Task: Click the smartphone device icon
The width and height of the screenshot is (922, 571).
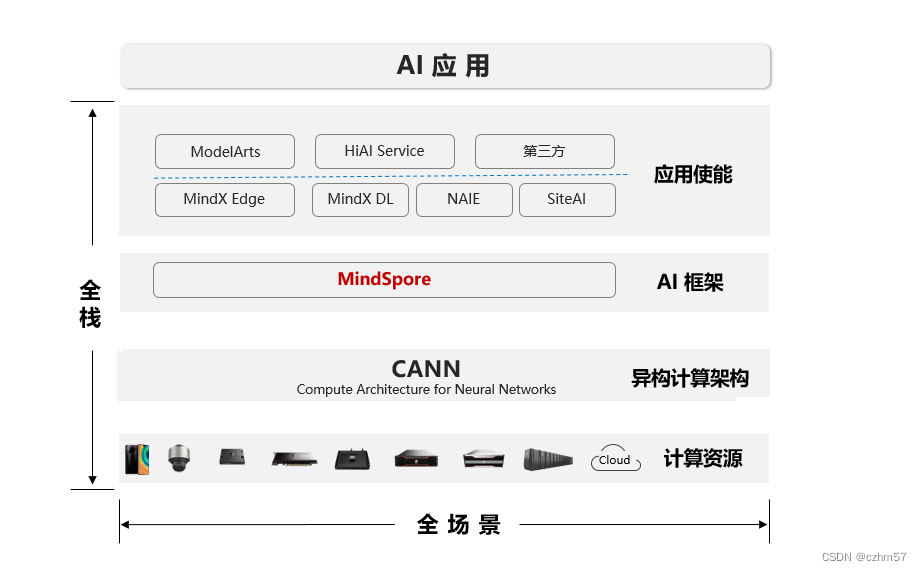Action: 137,459
